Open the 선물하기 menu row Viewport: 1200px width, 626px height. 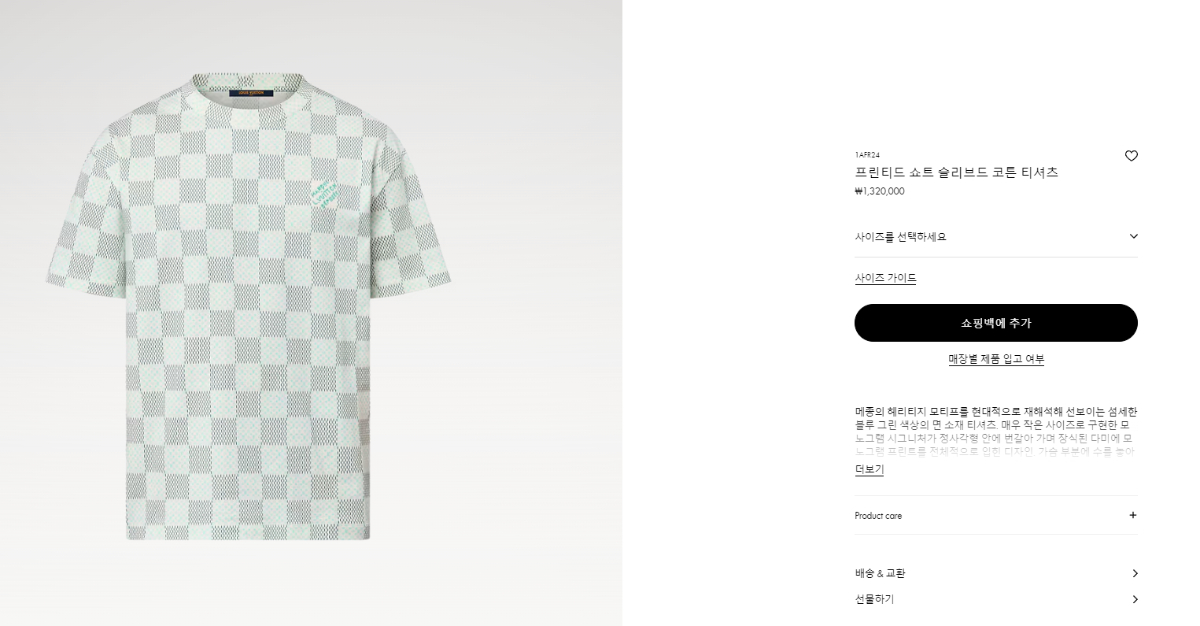tap(996, 599)
